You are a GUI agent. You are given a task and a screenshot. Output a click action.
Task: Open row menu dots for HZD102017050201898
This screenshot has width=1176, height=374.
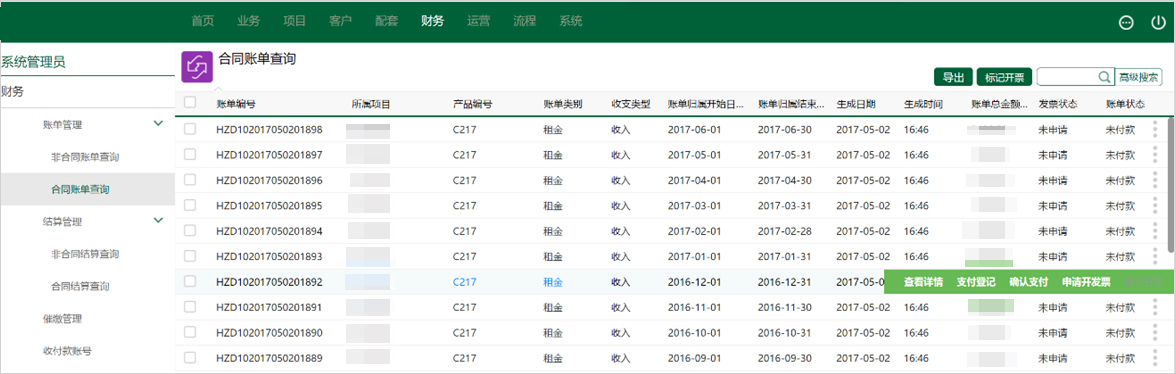pos(1155,129)
